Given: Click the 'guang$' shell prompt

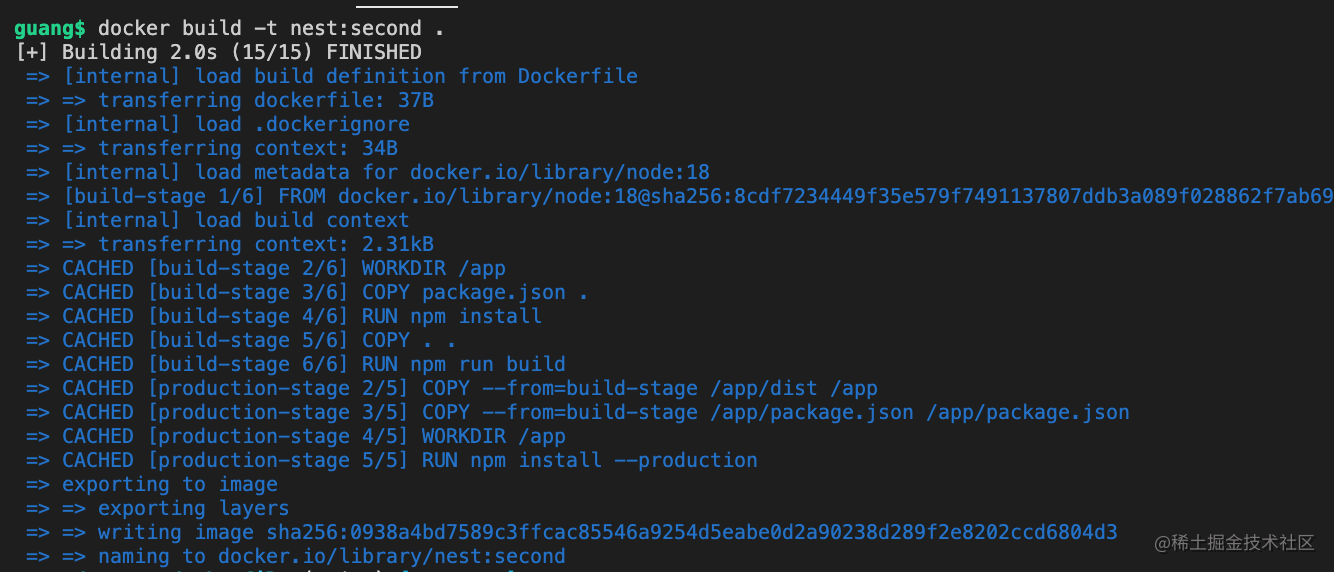Looking at the screenshot, I should (50, 28).
